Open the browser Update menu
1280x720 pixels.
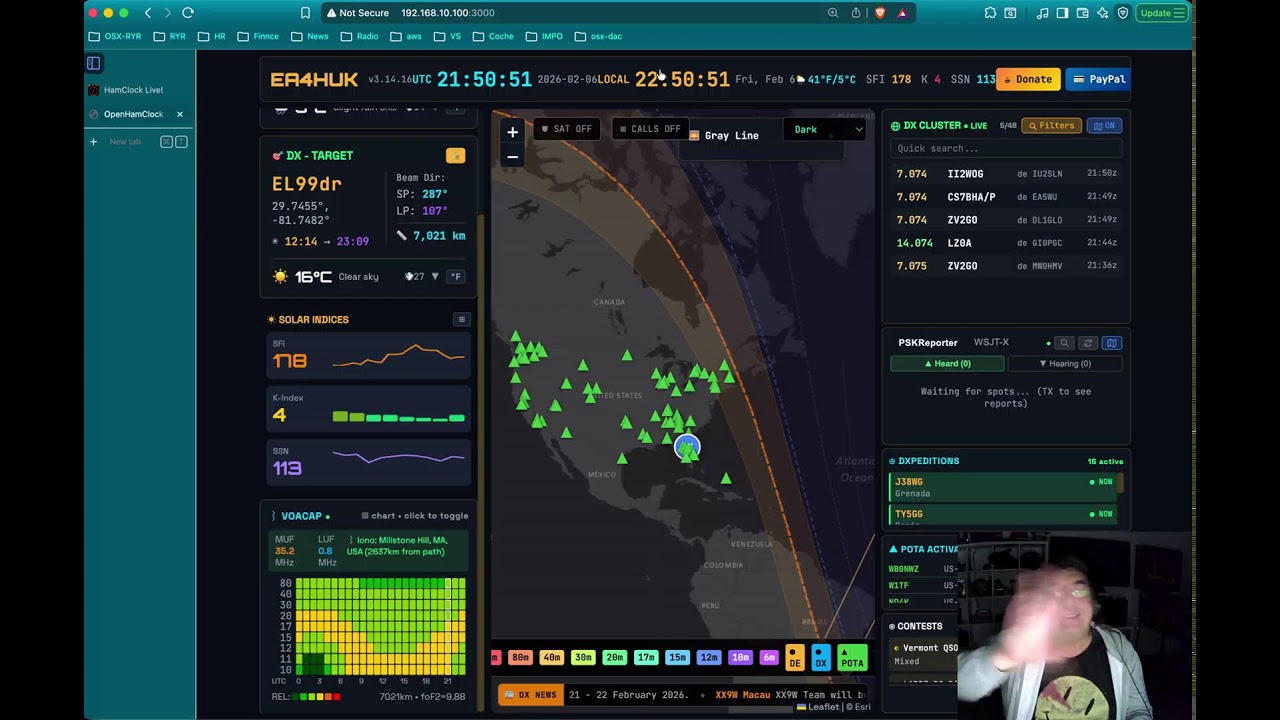pos(1163,13)
